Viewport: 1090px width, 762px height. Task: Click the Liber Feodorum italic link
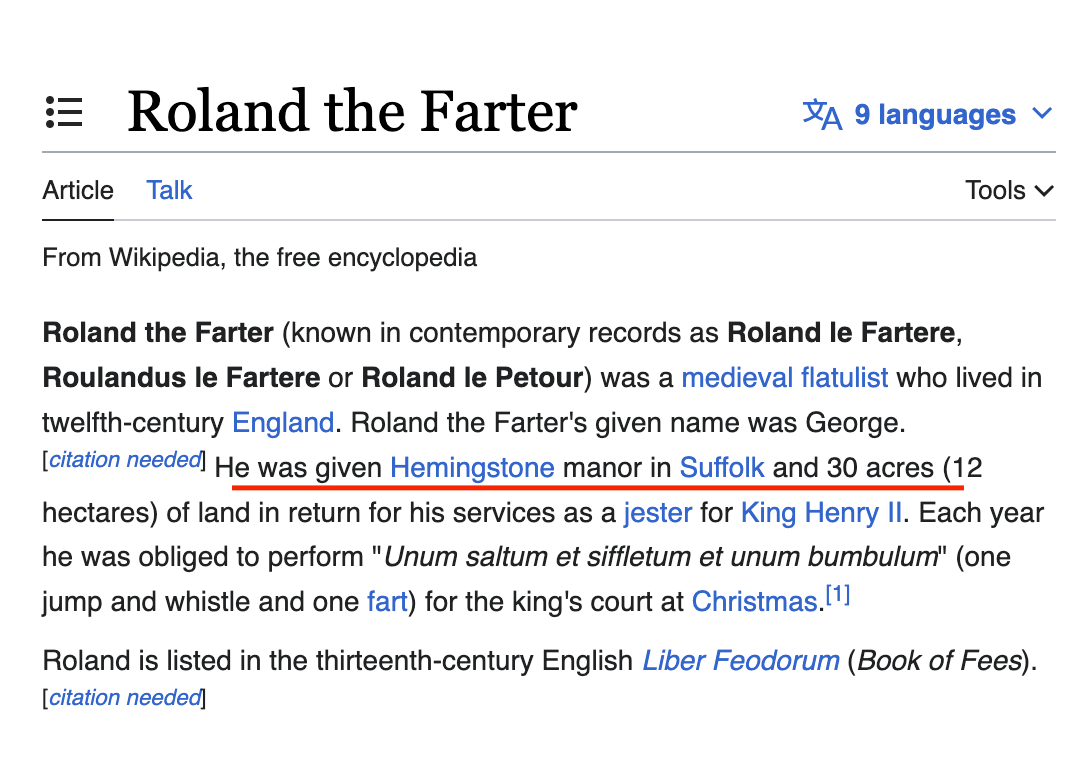pyautogui.click(x=740, y=661)
